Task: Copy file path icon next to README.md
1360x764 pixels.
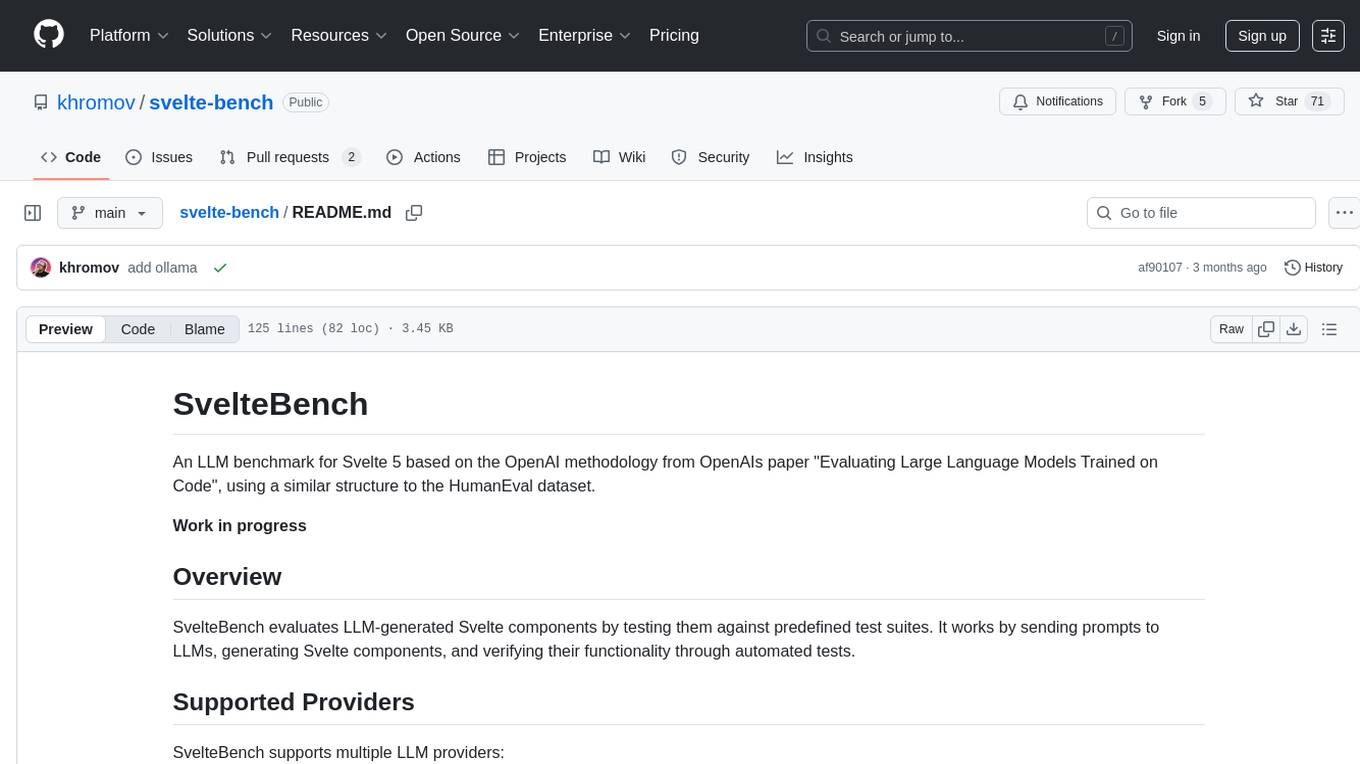Action: (x=414, y=213)
